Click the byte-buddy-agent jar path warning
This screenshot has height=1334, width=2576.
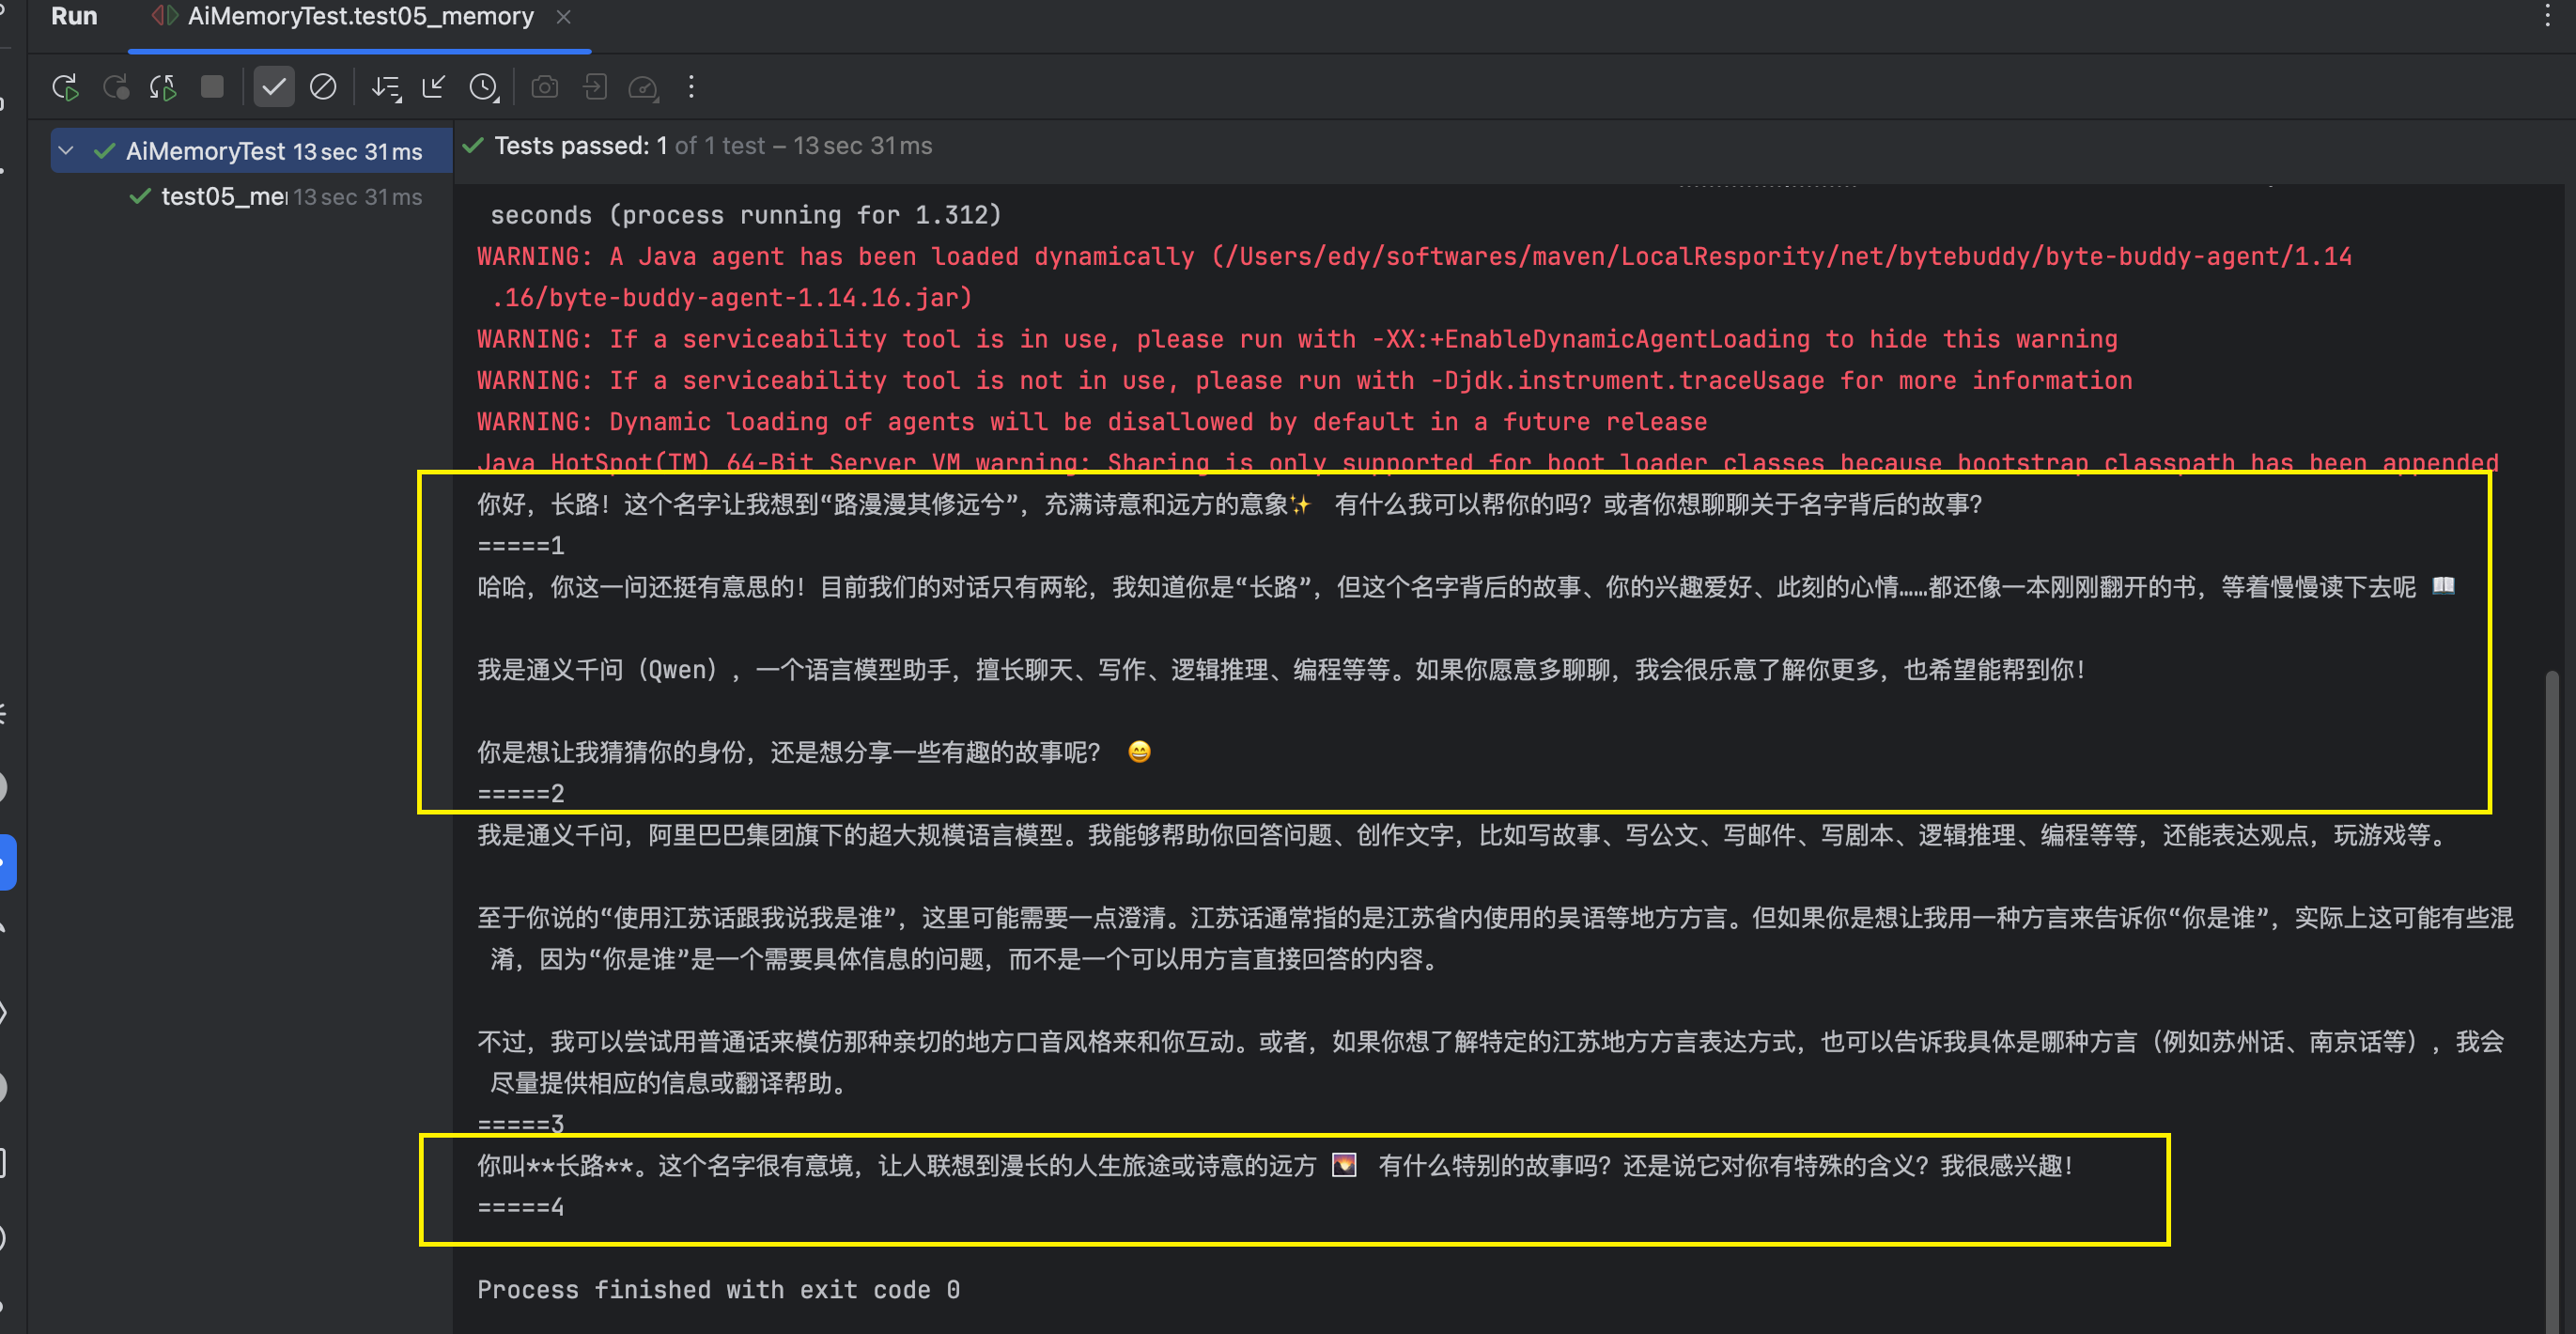1414,277
